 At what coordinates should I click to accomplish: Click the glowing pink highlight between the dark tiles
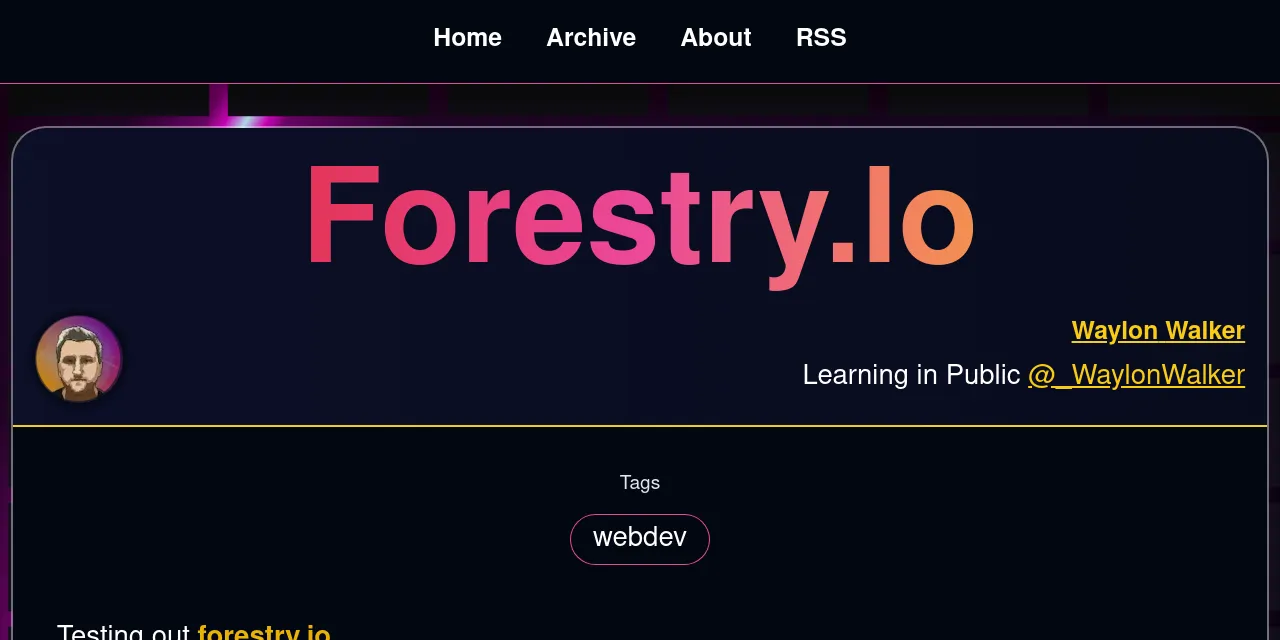(x=219, y=101)
